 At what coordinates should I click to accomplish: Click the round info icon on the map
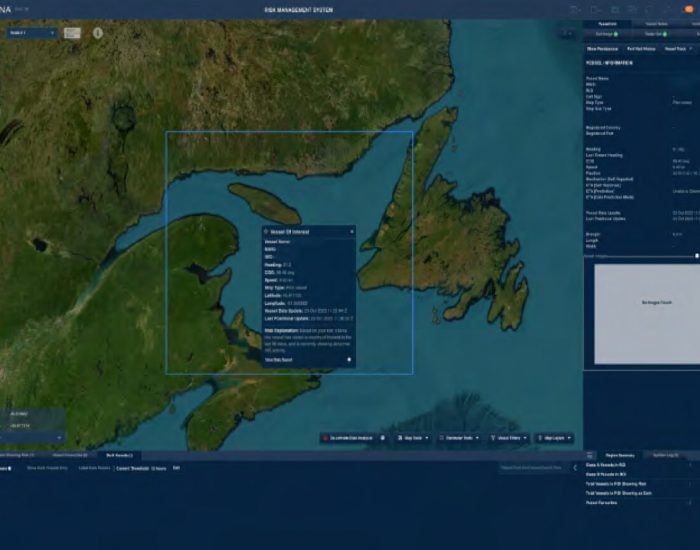[98, 33]
